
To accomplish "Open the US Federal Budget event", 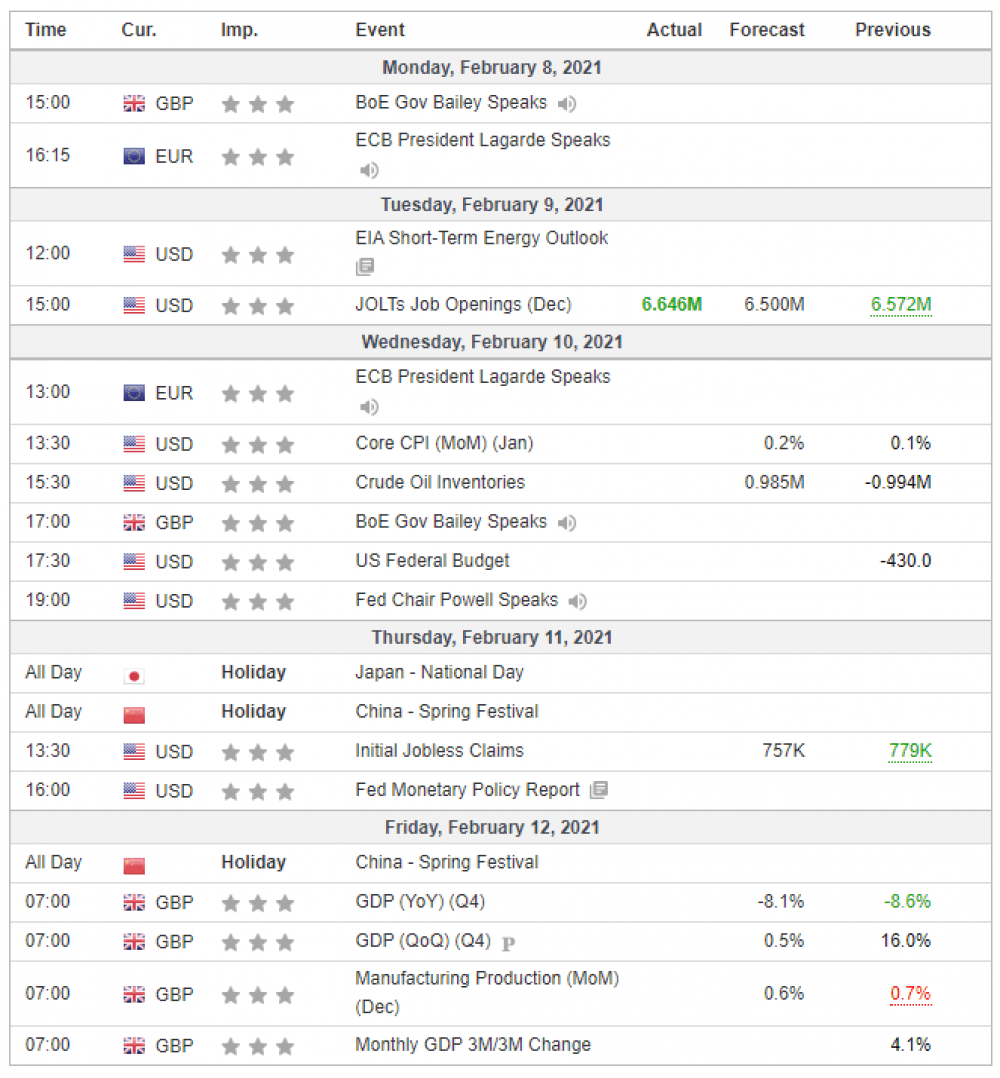I will point(432,561).
